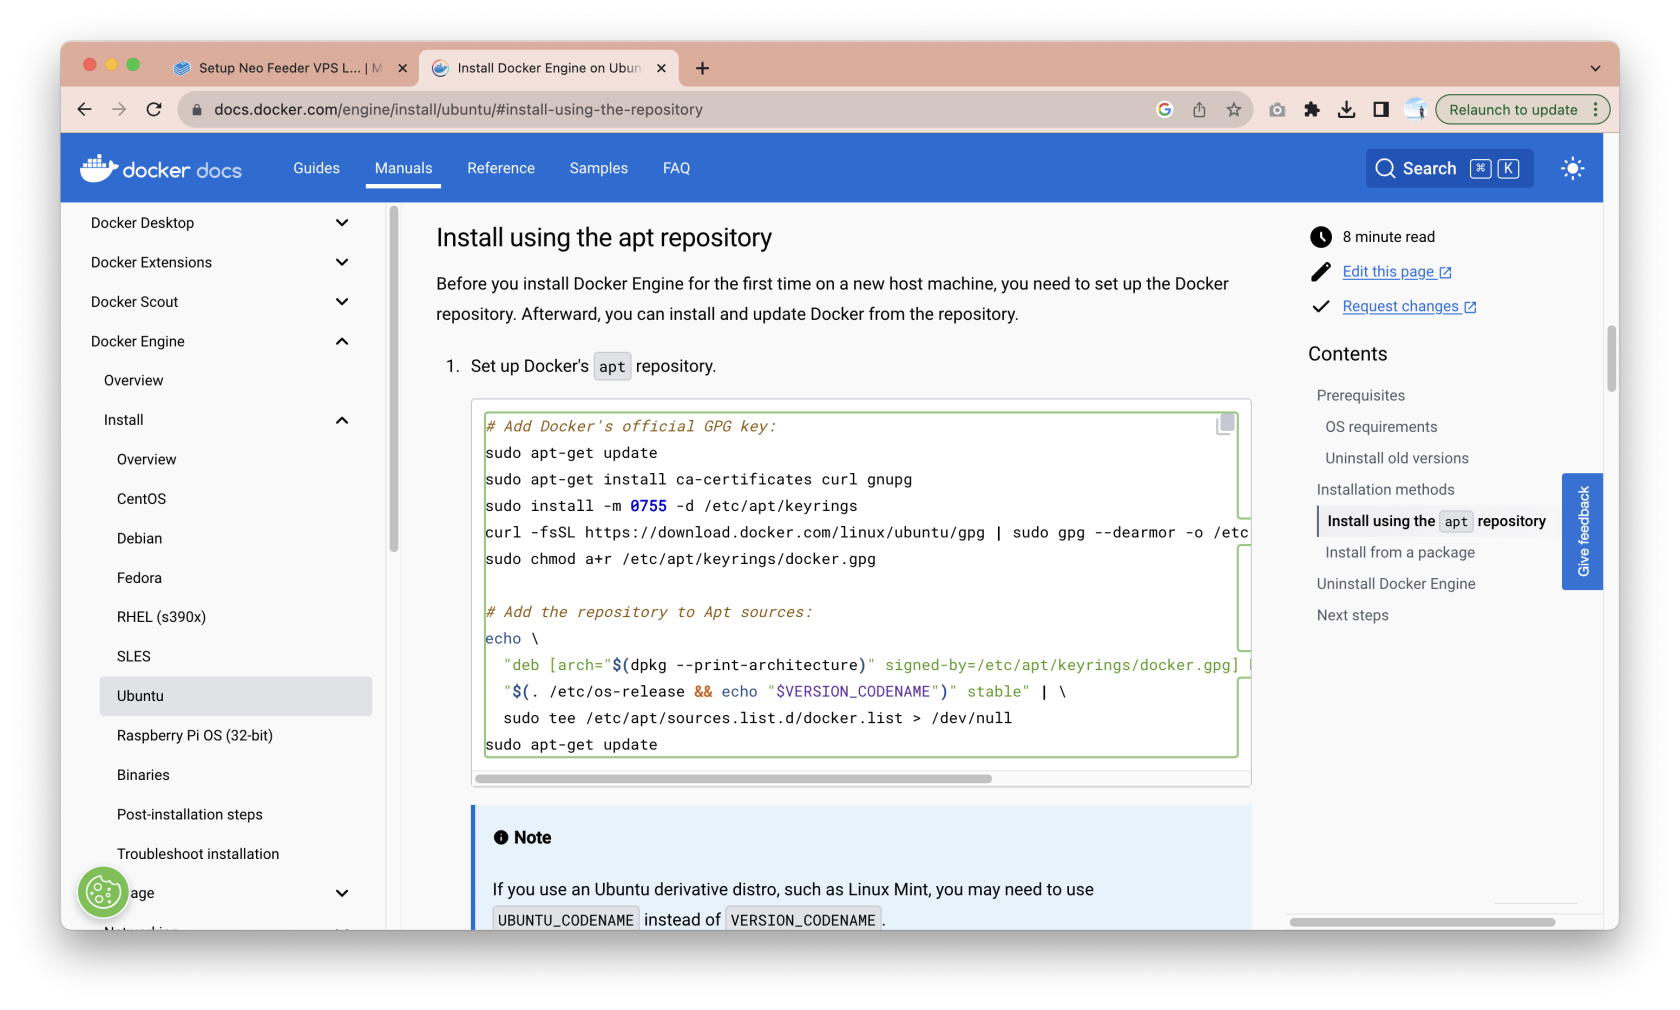Screen dimensions: 1680x1010
Task: Open the Fedora install page
Action: pos(139,578)
